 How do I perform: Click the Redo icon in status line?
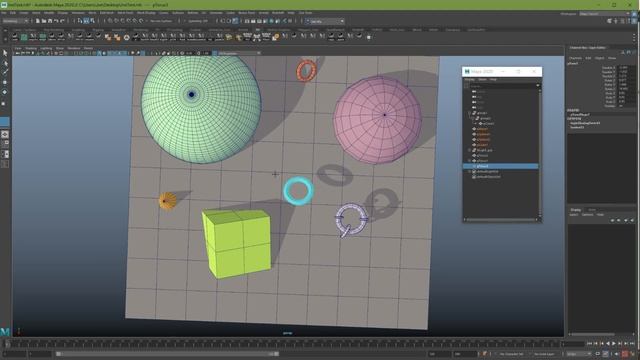[62, 21]
